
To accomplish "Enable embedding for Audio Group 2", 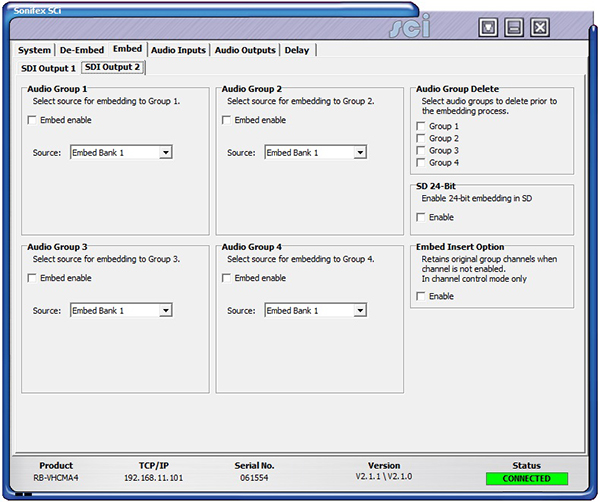I will 226,120.
